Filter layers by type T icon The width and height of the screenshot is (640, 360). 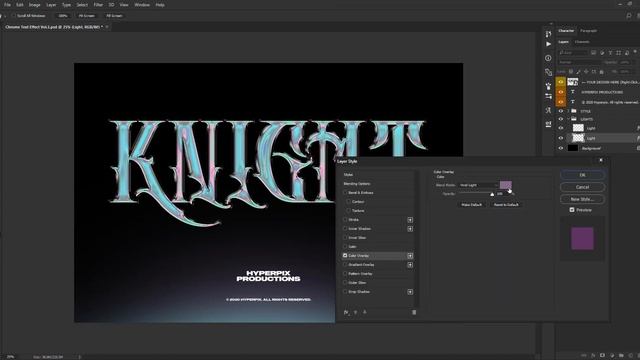pos(610,53)
